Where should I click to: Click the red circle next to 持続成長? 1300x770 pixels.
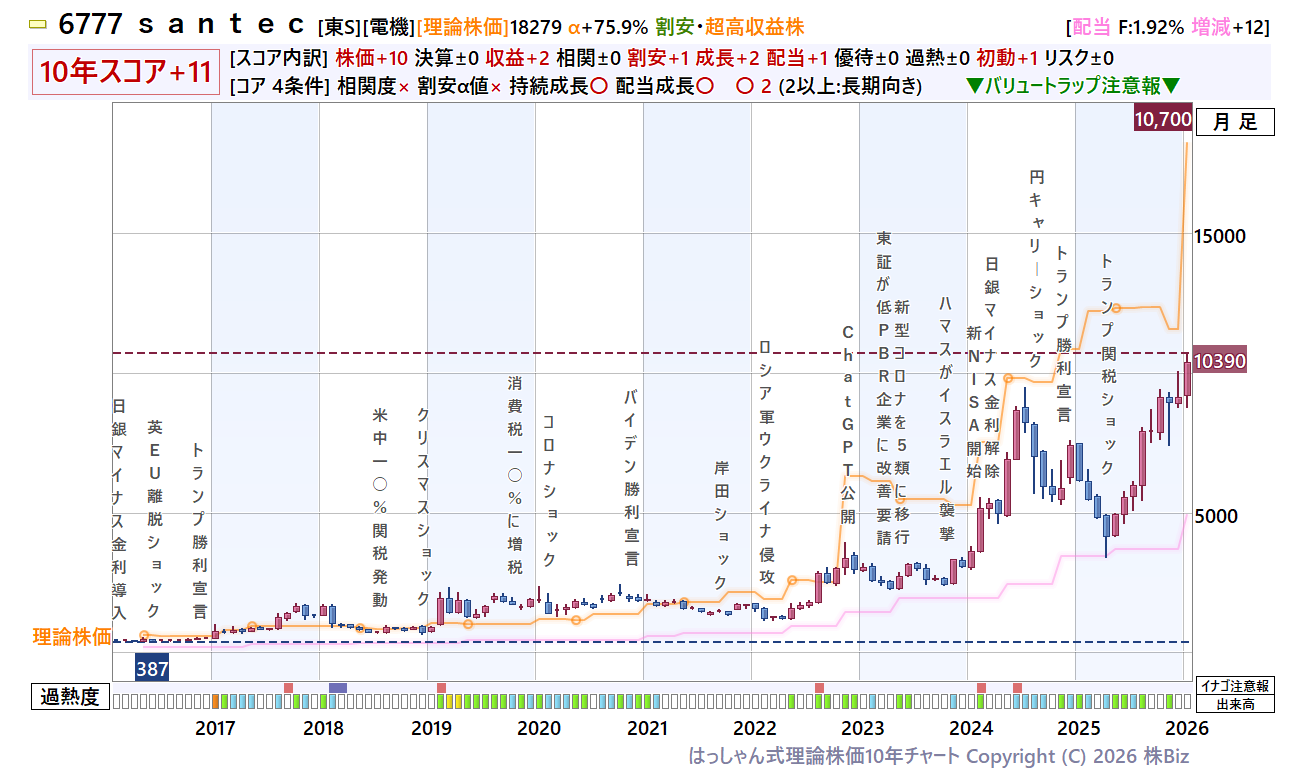pyautogui.click(x=598, y=86)
